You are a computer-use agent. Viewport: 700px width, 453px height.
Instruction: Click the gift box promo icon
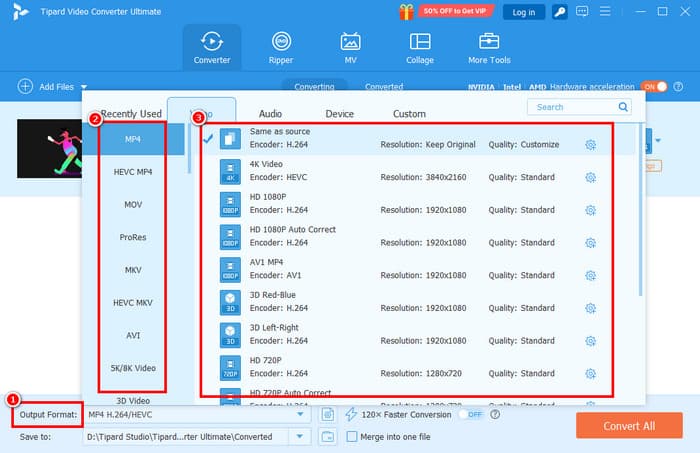coord(406,12)
